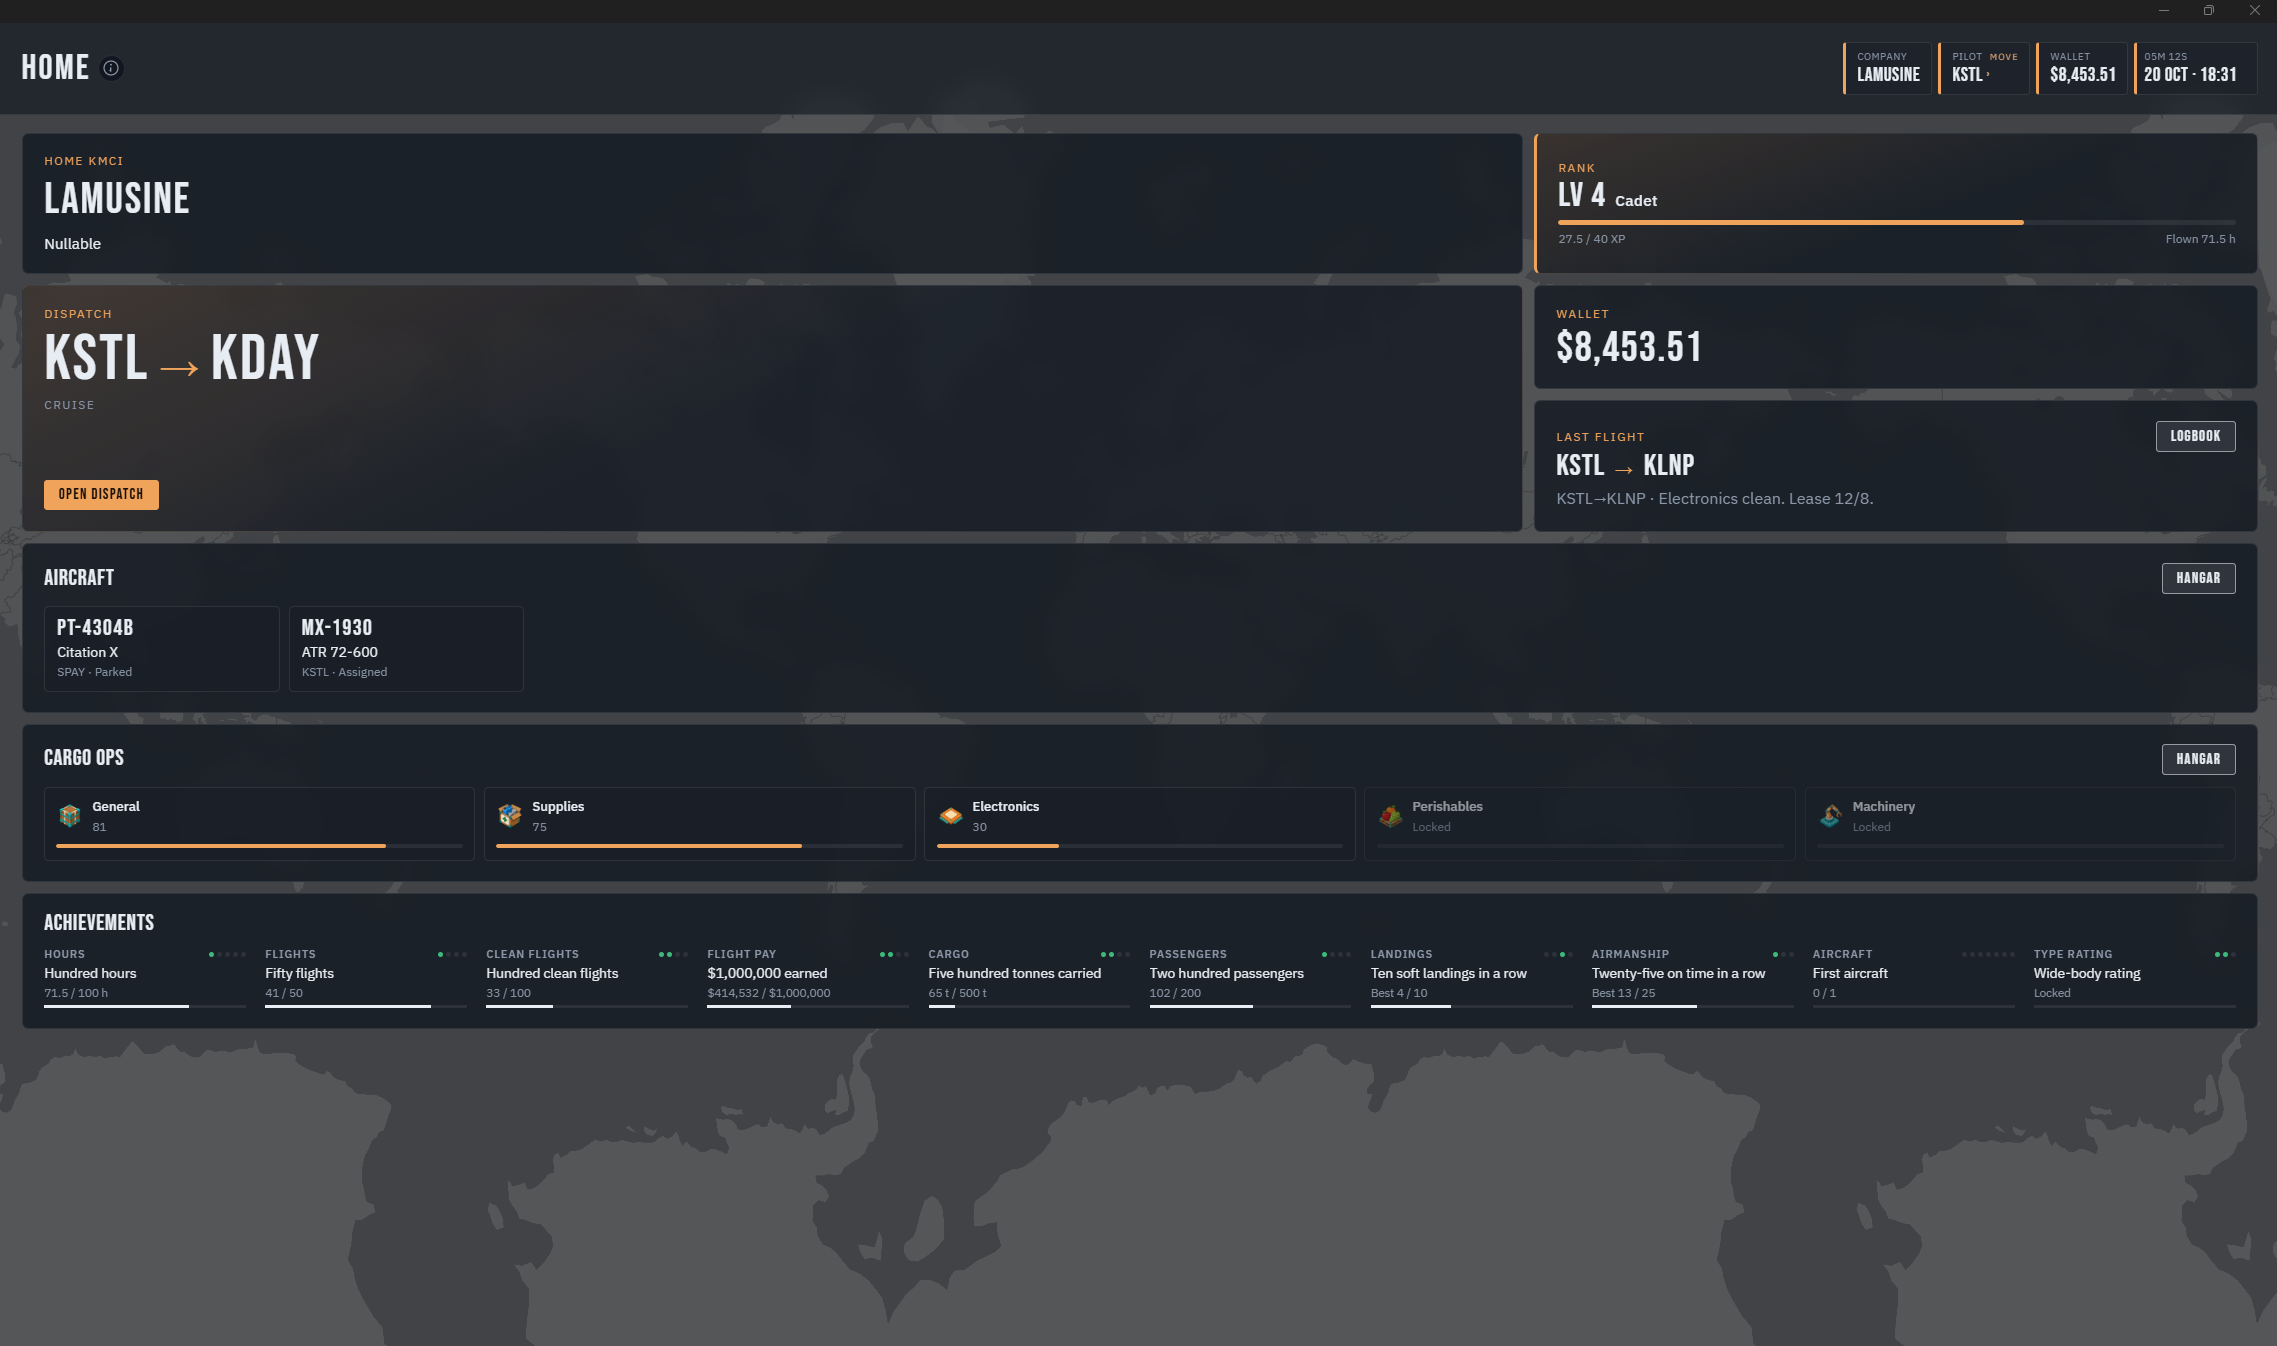Click the HOURS achievement tier dots
This screenshot has width=2277, height=1346.
pos(227,954)
